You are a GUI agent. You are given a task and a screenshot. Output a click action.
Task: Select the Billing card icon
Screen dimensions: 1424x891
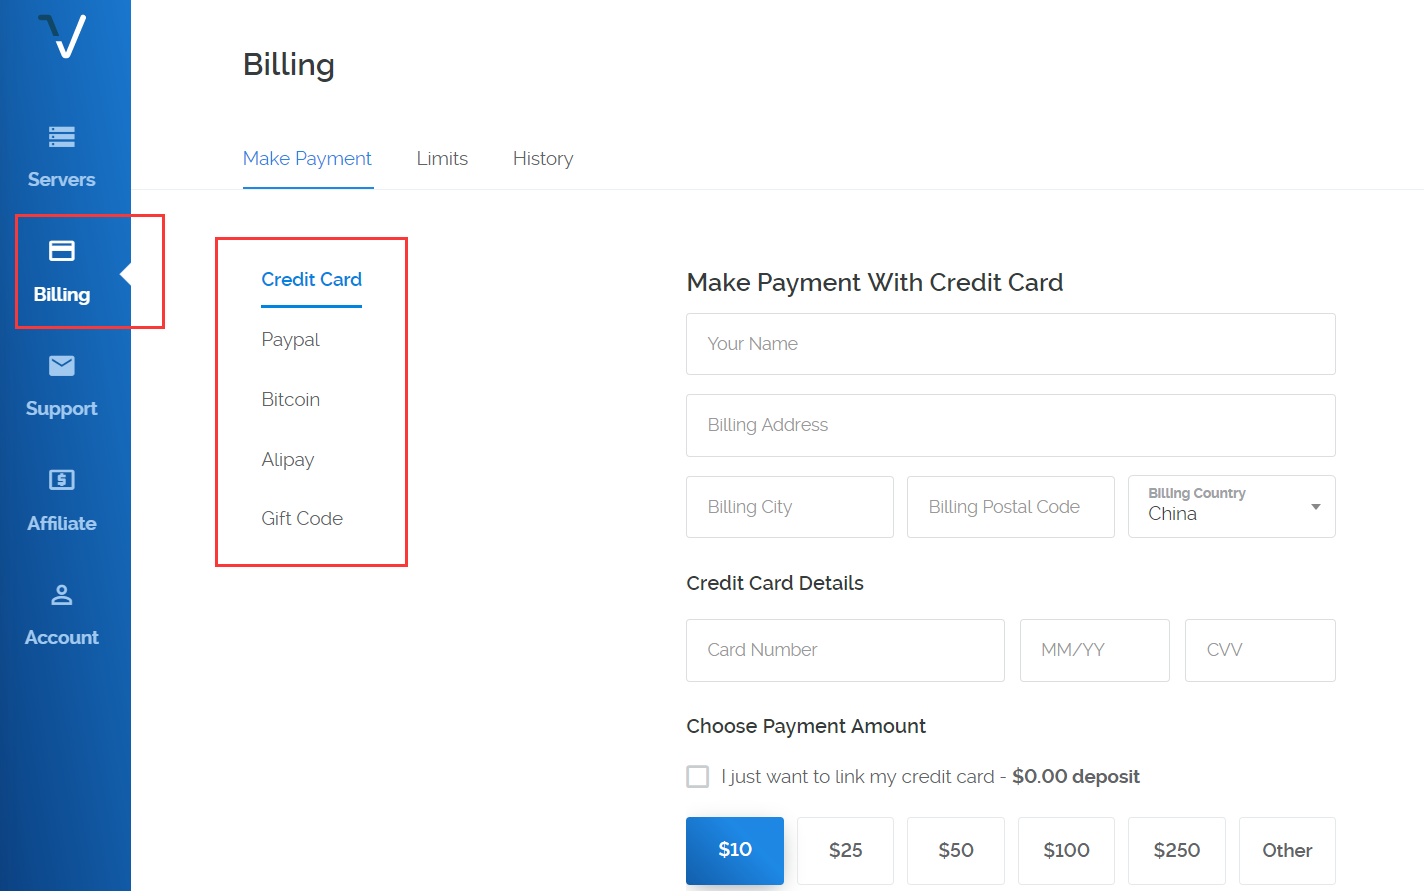point(62,251)
